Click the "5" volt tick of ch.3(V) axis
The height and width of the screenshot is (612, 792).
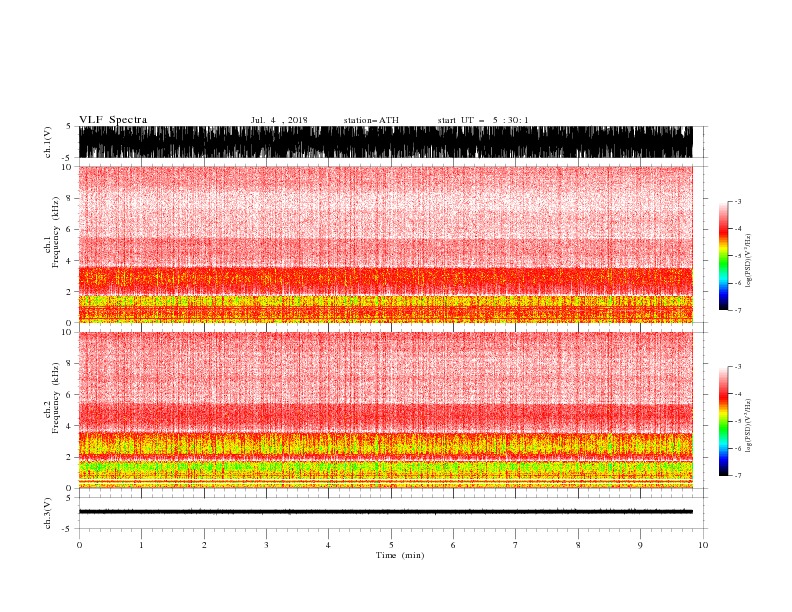coord(69,497)
